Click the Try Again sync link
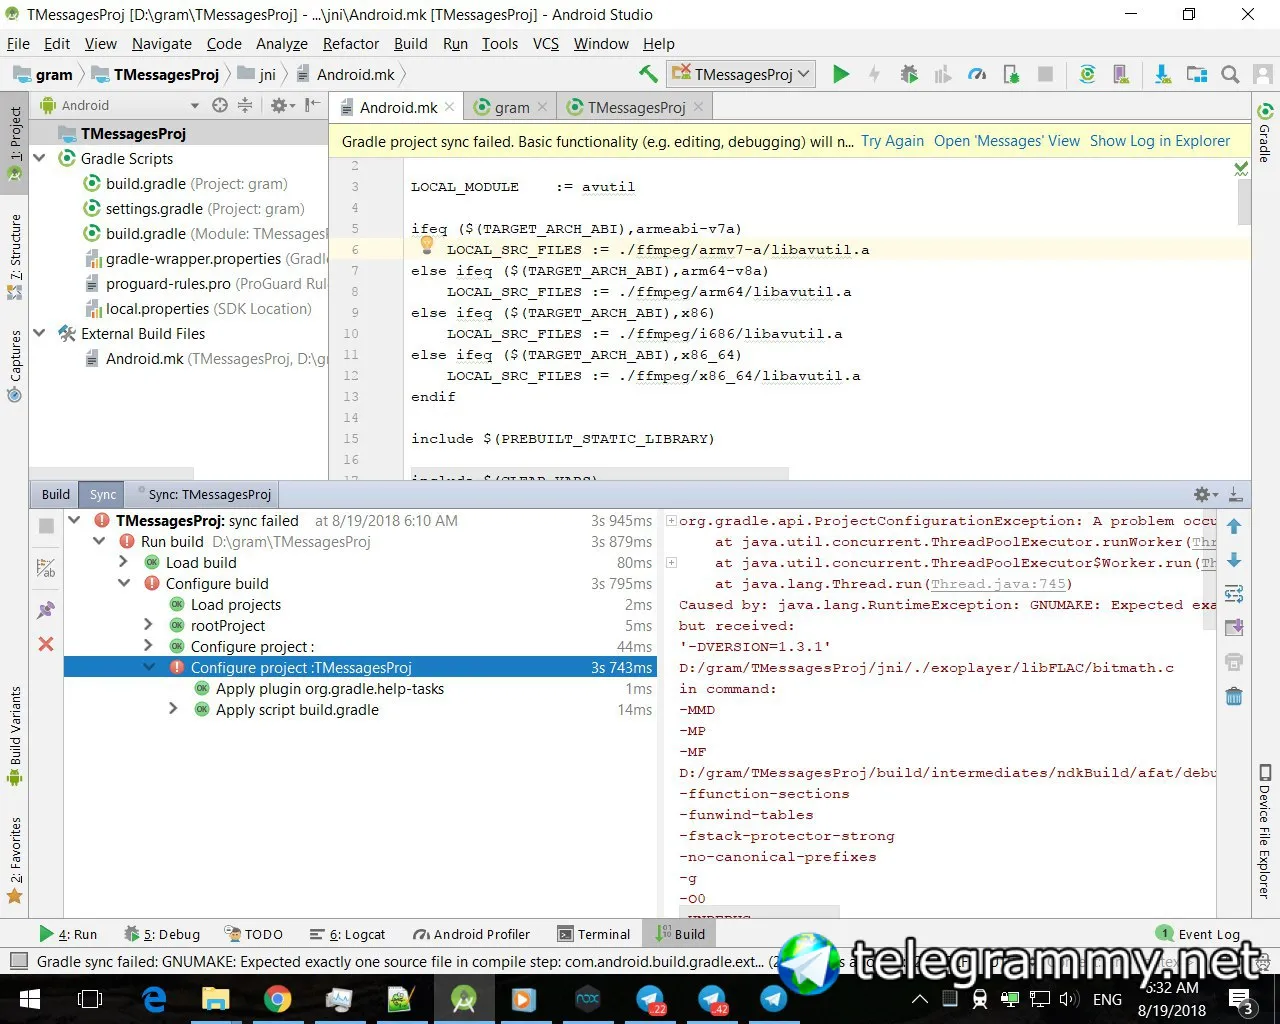This screenshot has width=1280, height=1024. tap(892, 141)
